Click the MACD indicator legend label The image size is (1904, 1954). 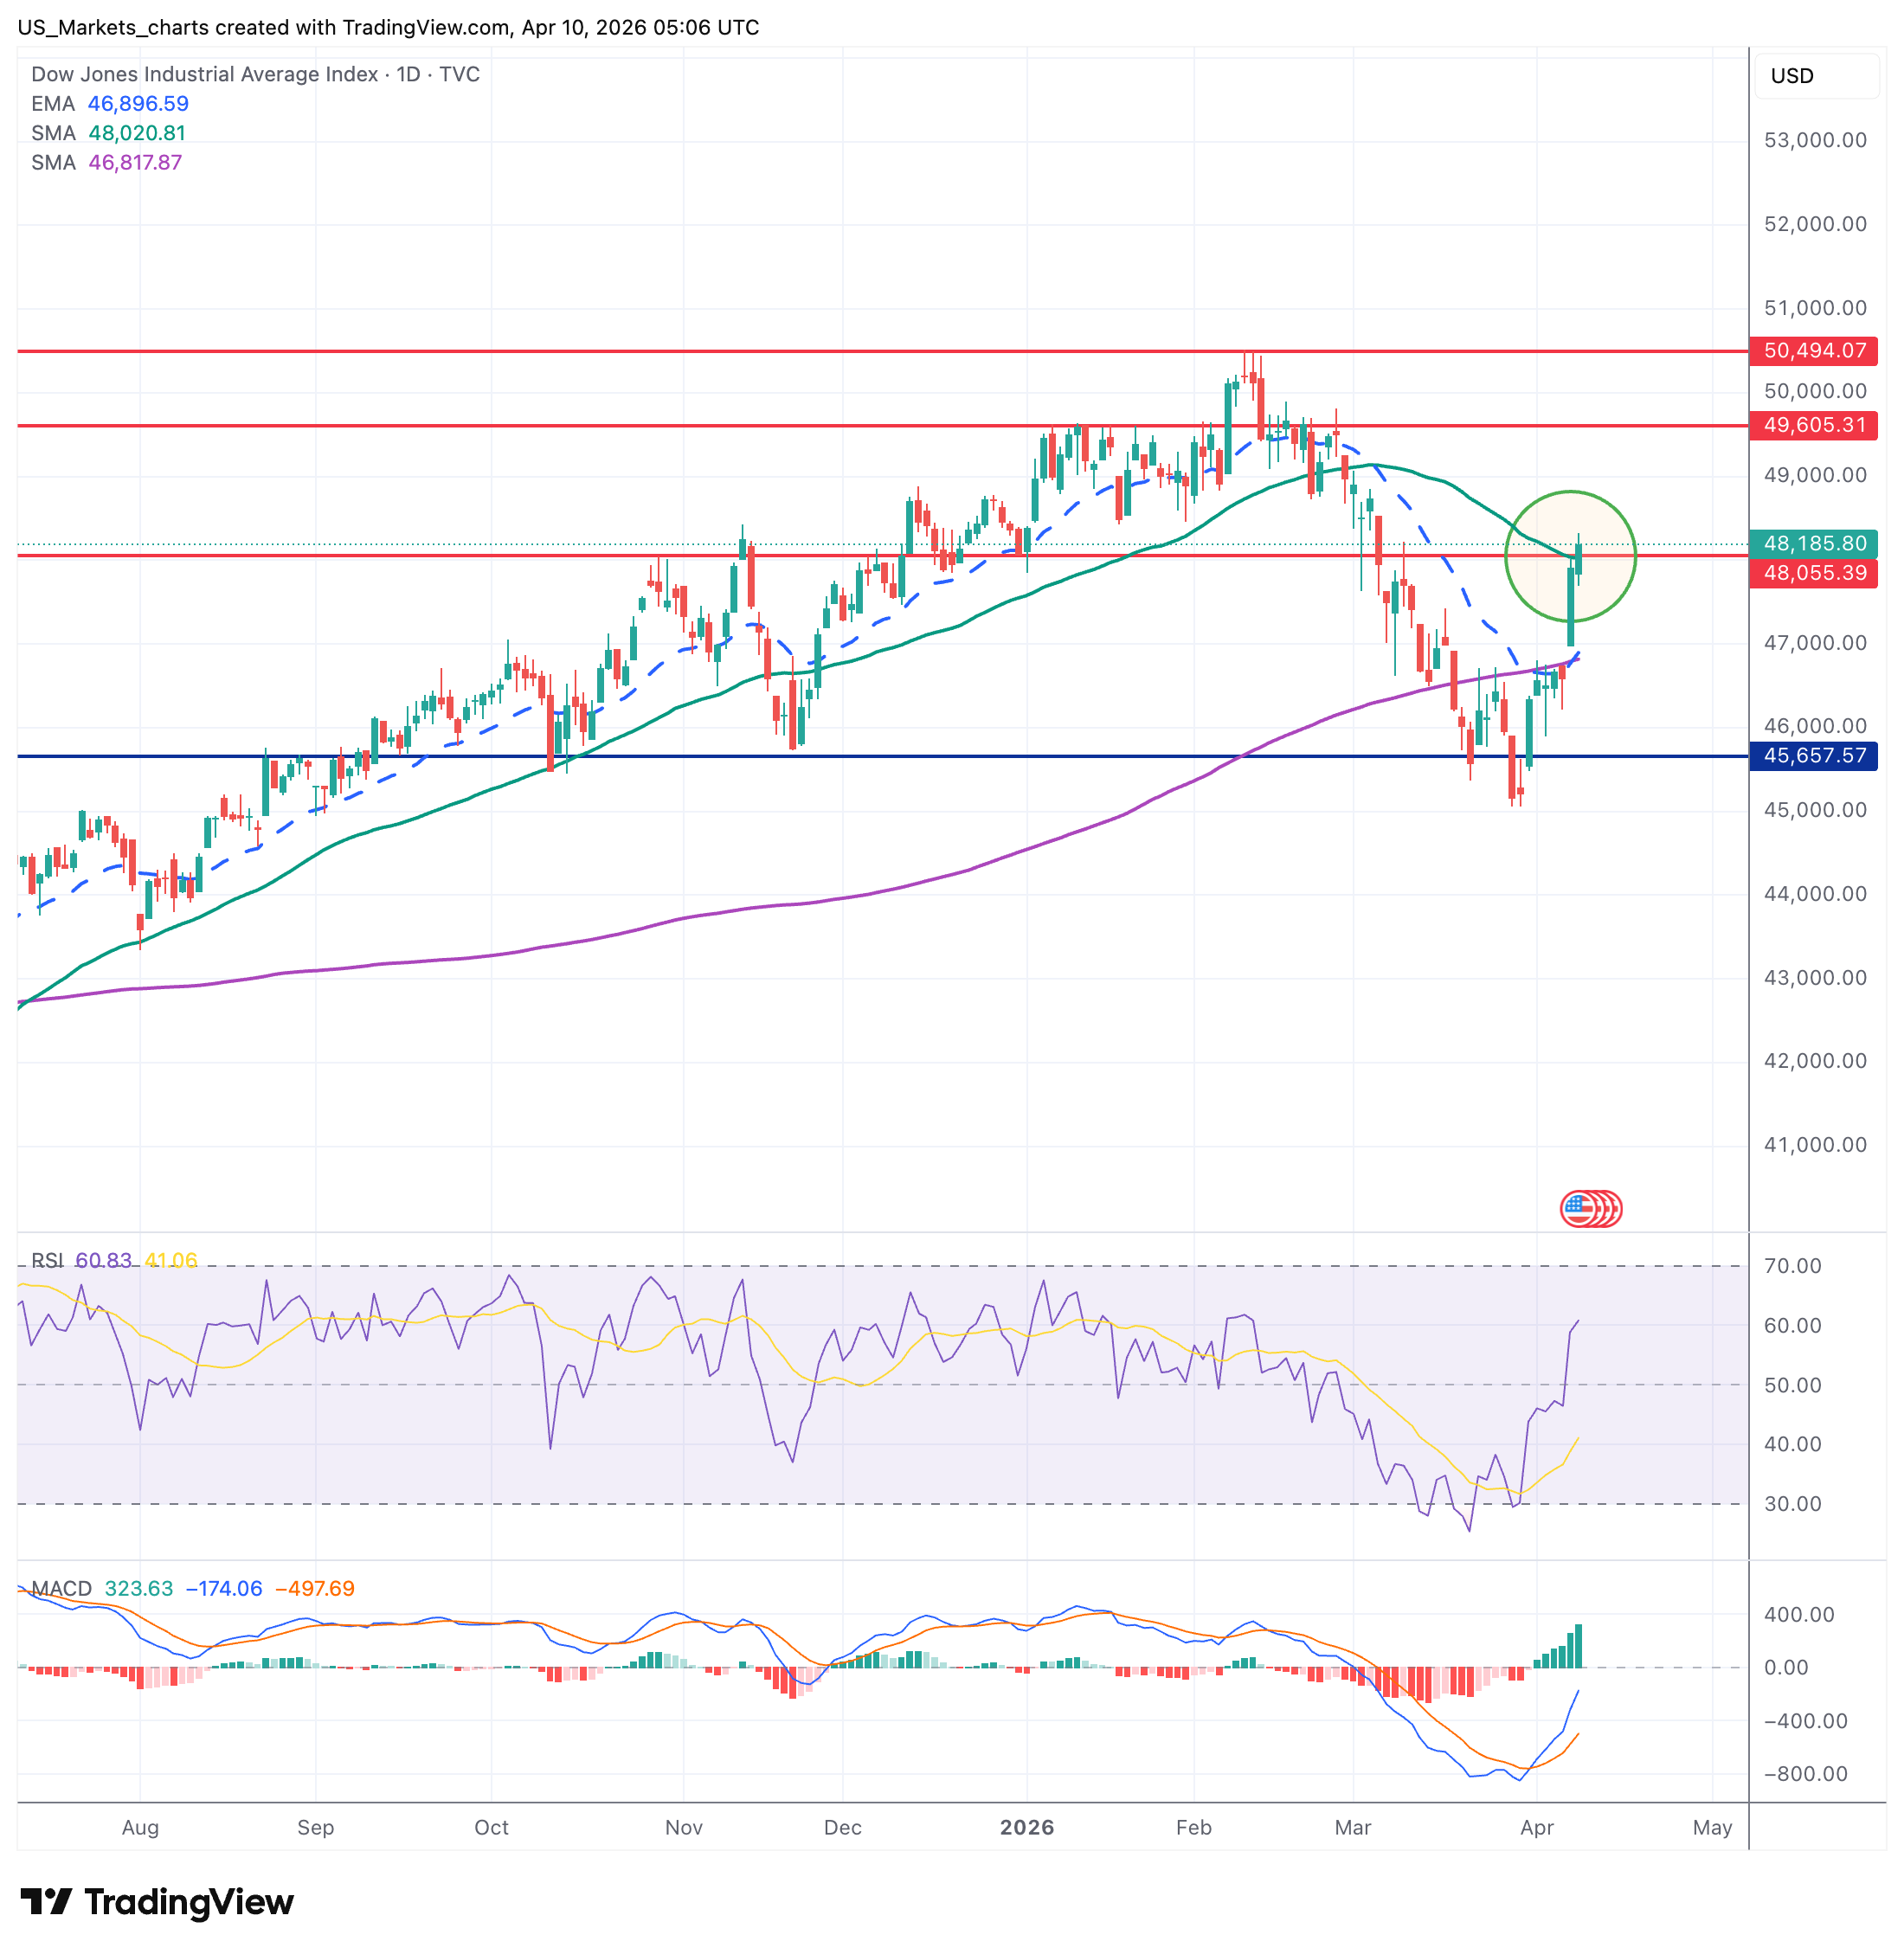[61, 1588]
